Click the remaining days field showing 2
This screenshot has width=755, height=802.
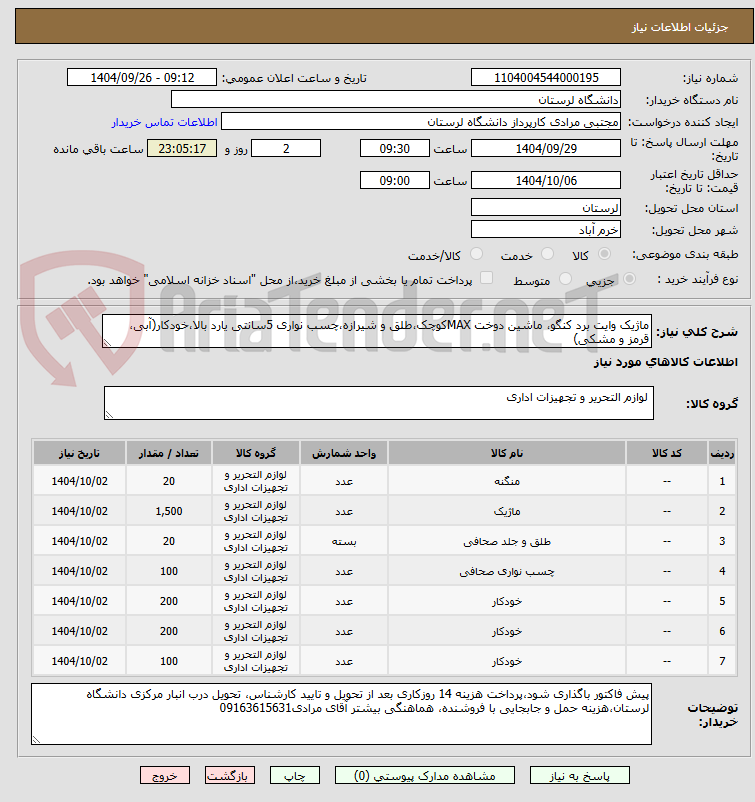point(286,148)
